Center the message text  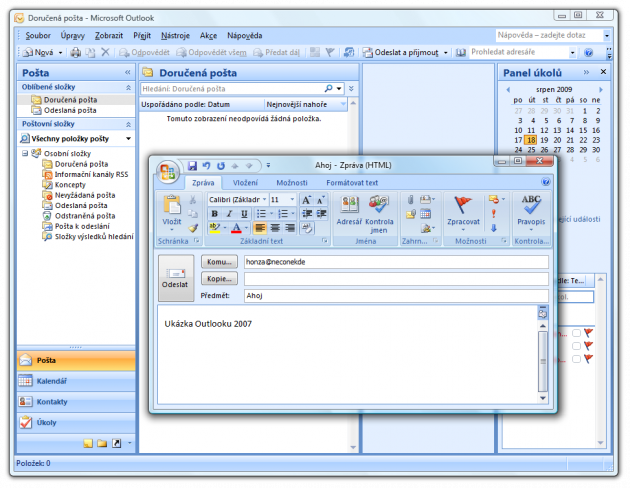(x=275, y=228)
